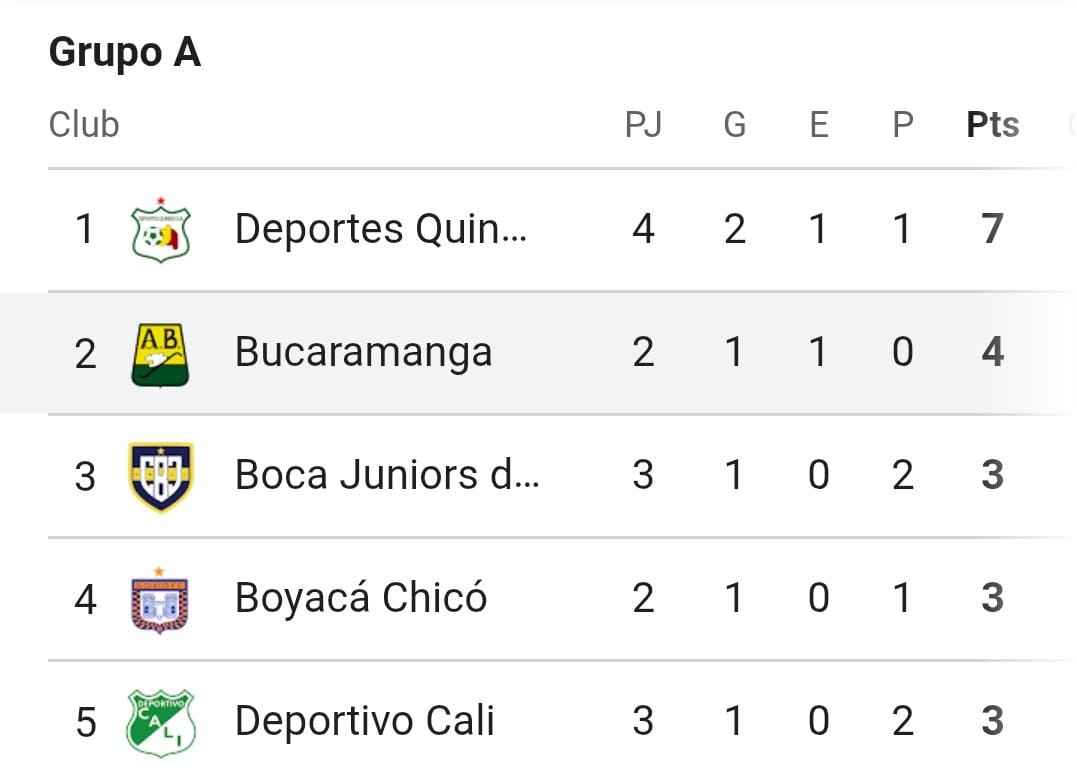Click the Boca Juniors de Cali crest

click(161, 477)
